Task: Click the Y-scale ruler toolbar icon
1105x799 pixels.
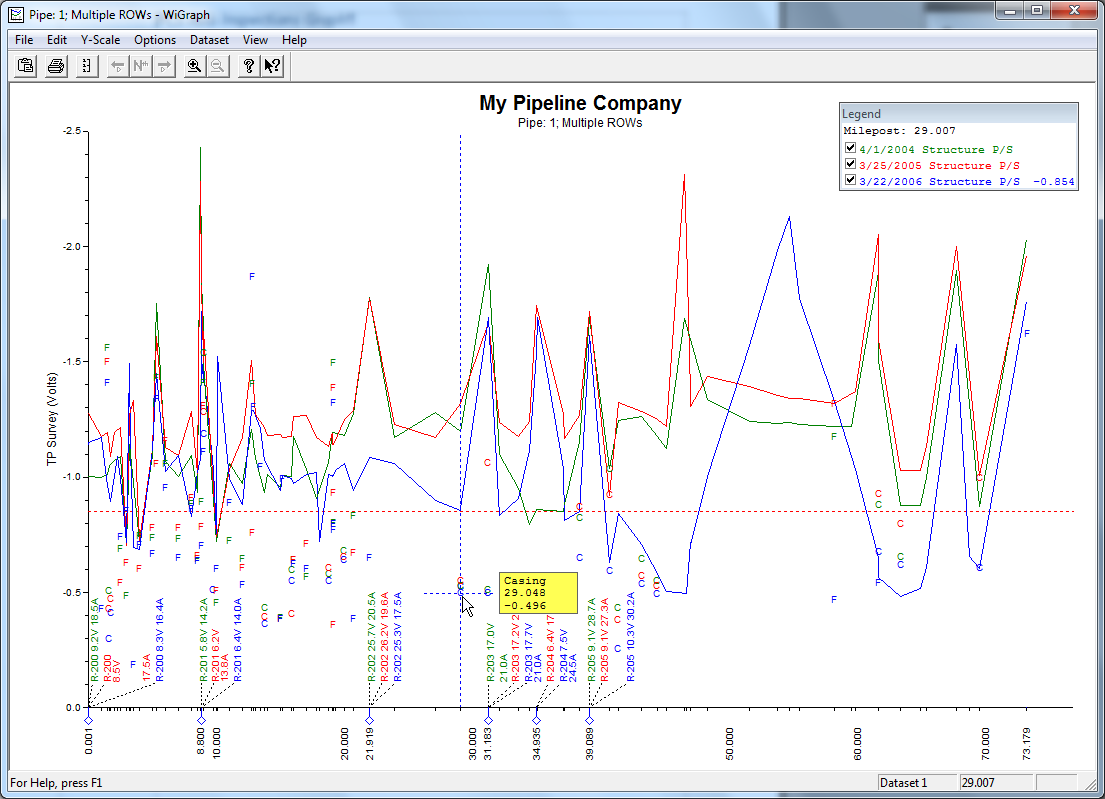Action: (87, 66)
